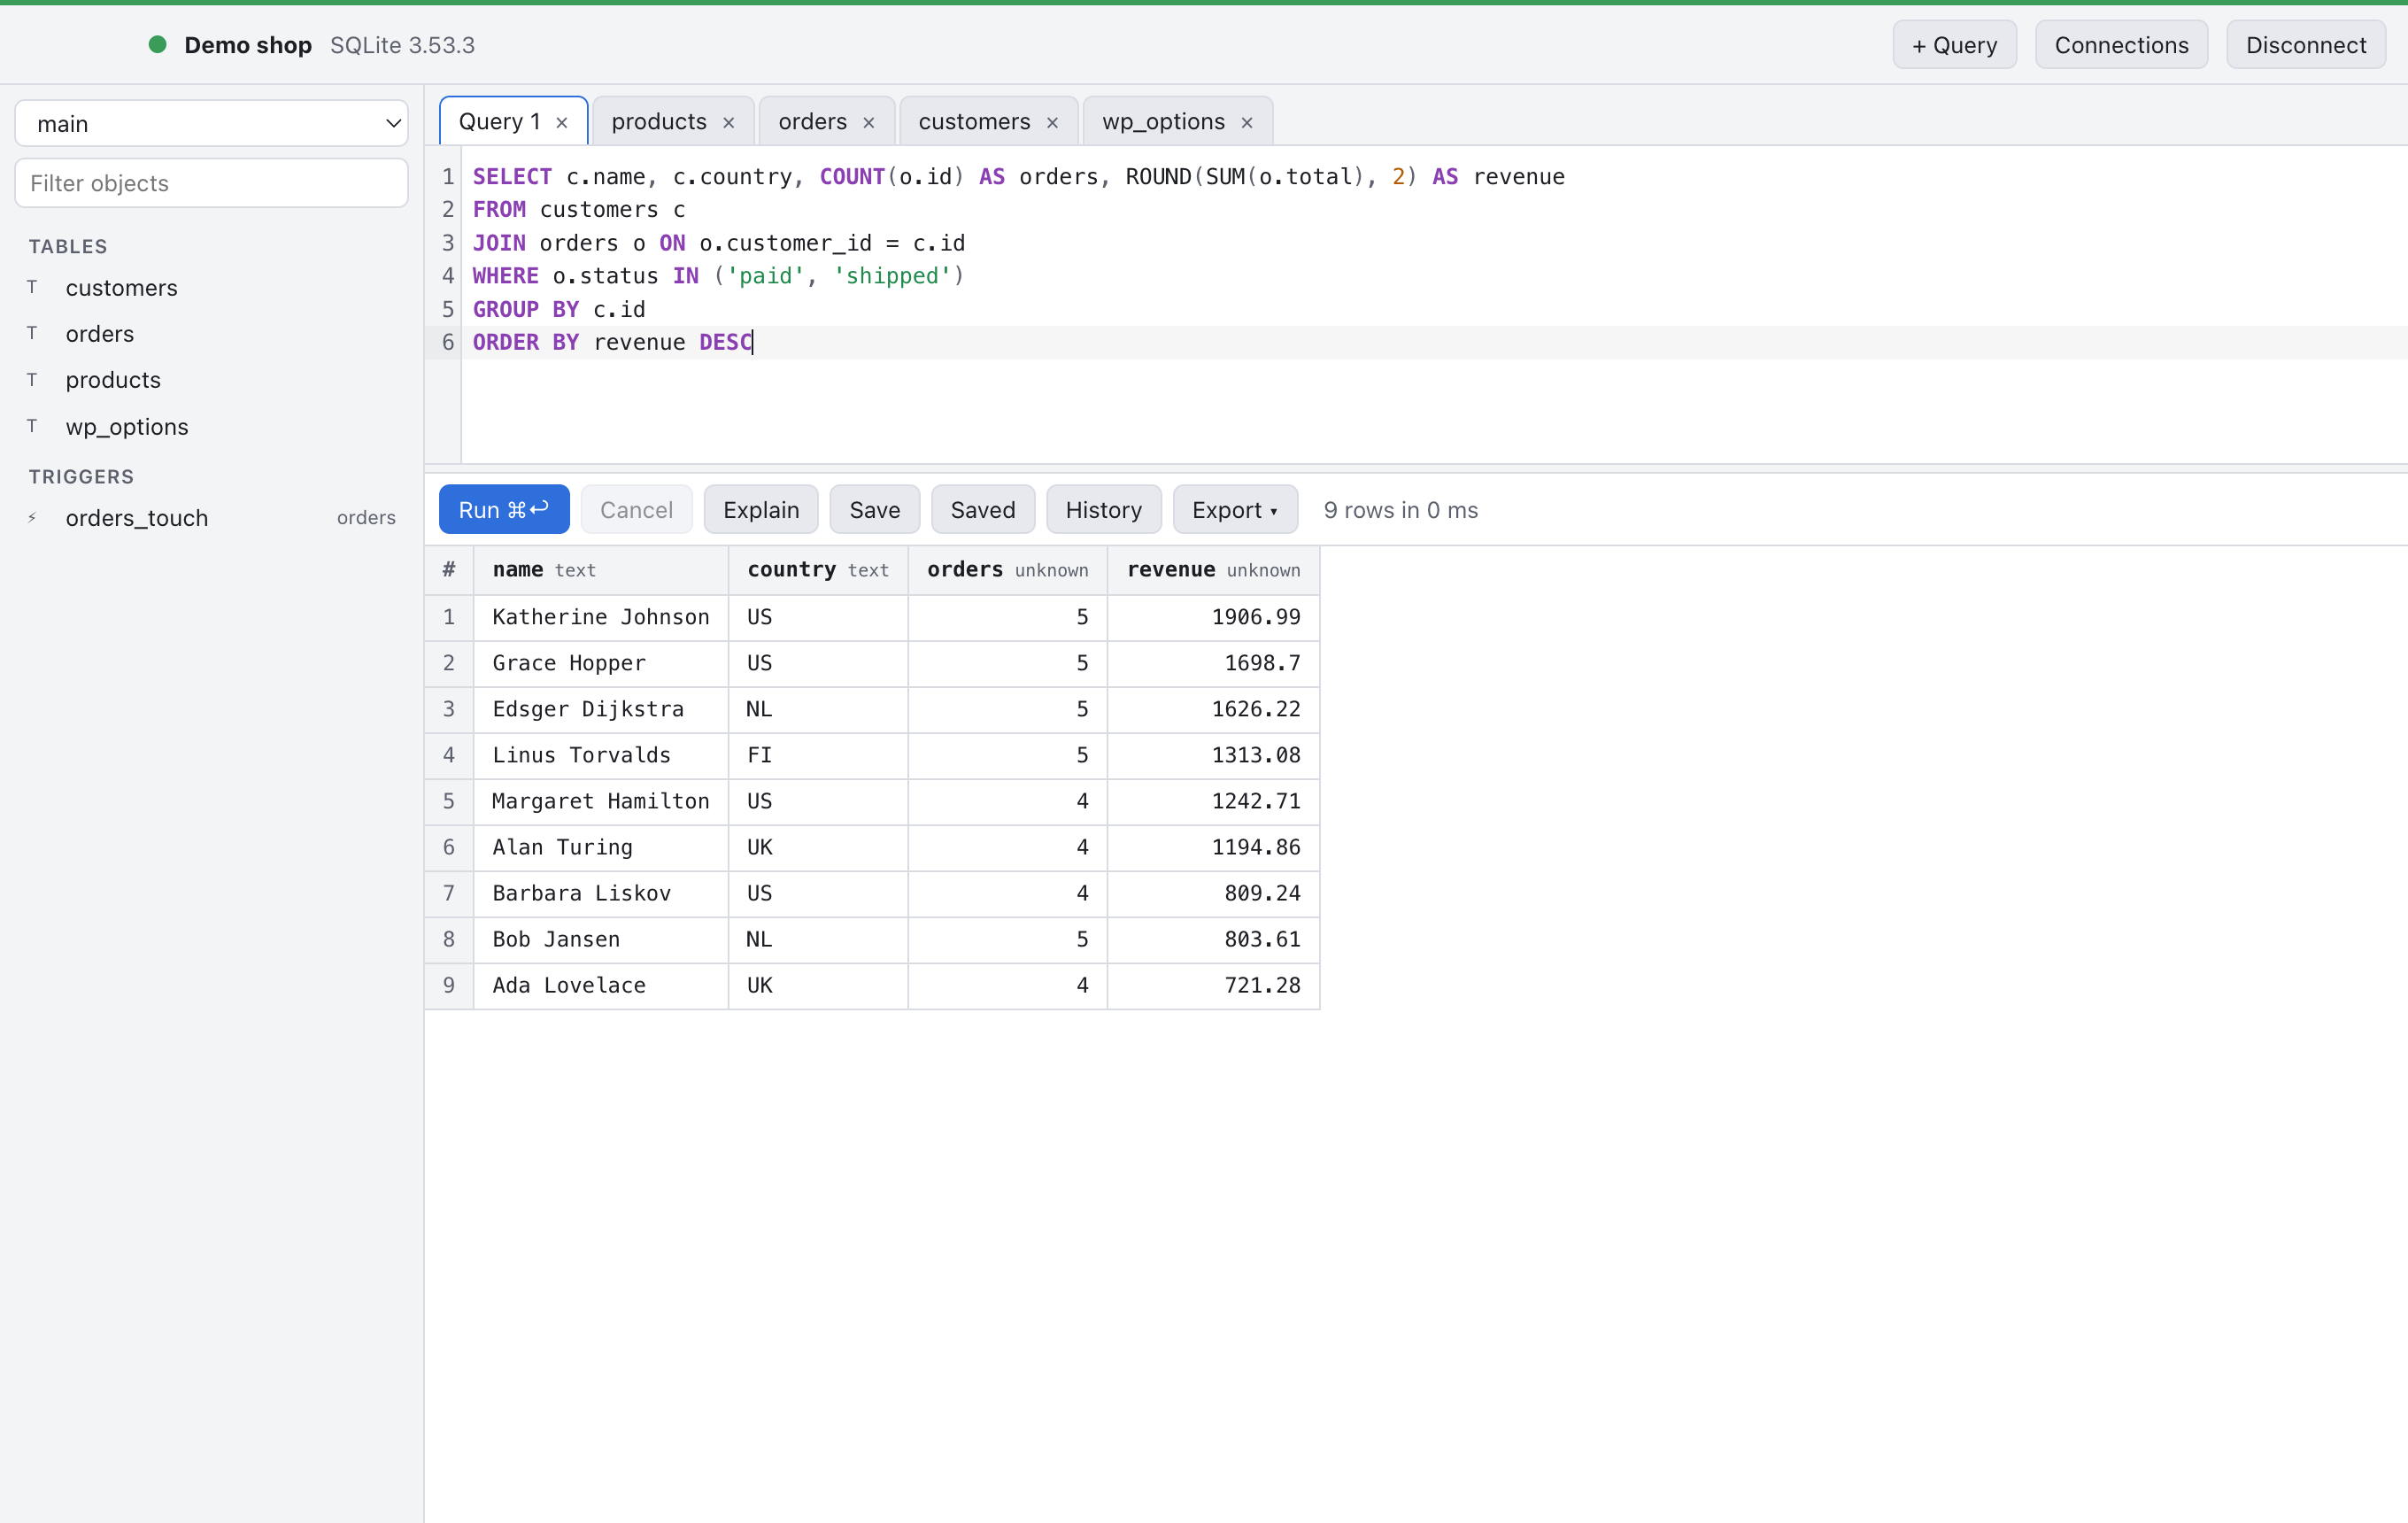Viewport: 2408px width, 1523px height.
Task: Click the table icon next to products in sidebar
Action: (x=32, y=380)
